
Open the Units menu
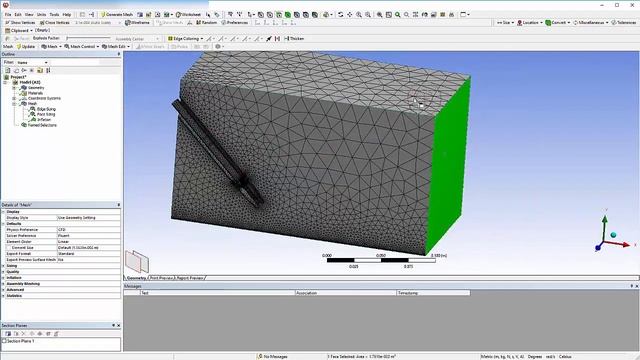coord(41,14)
